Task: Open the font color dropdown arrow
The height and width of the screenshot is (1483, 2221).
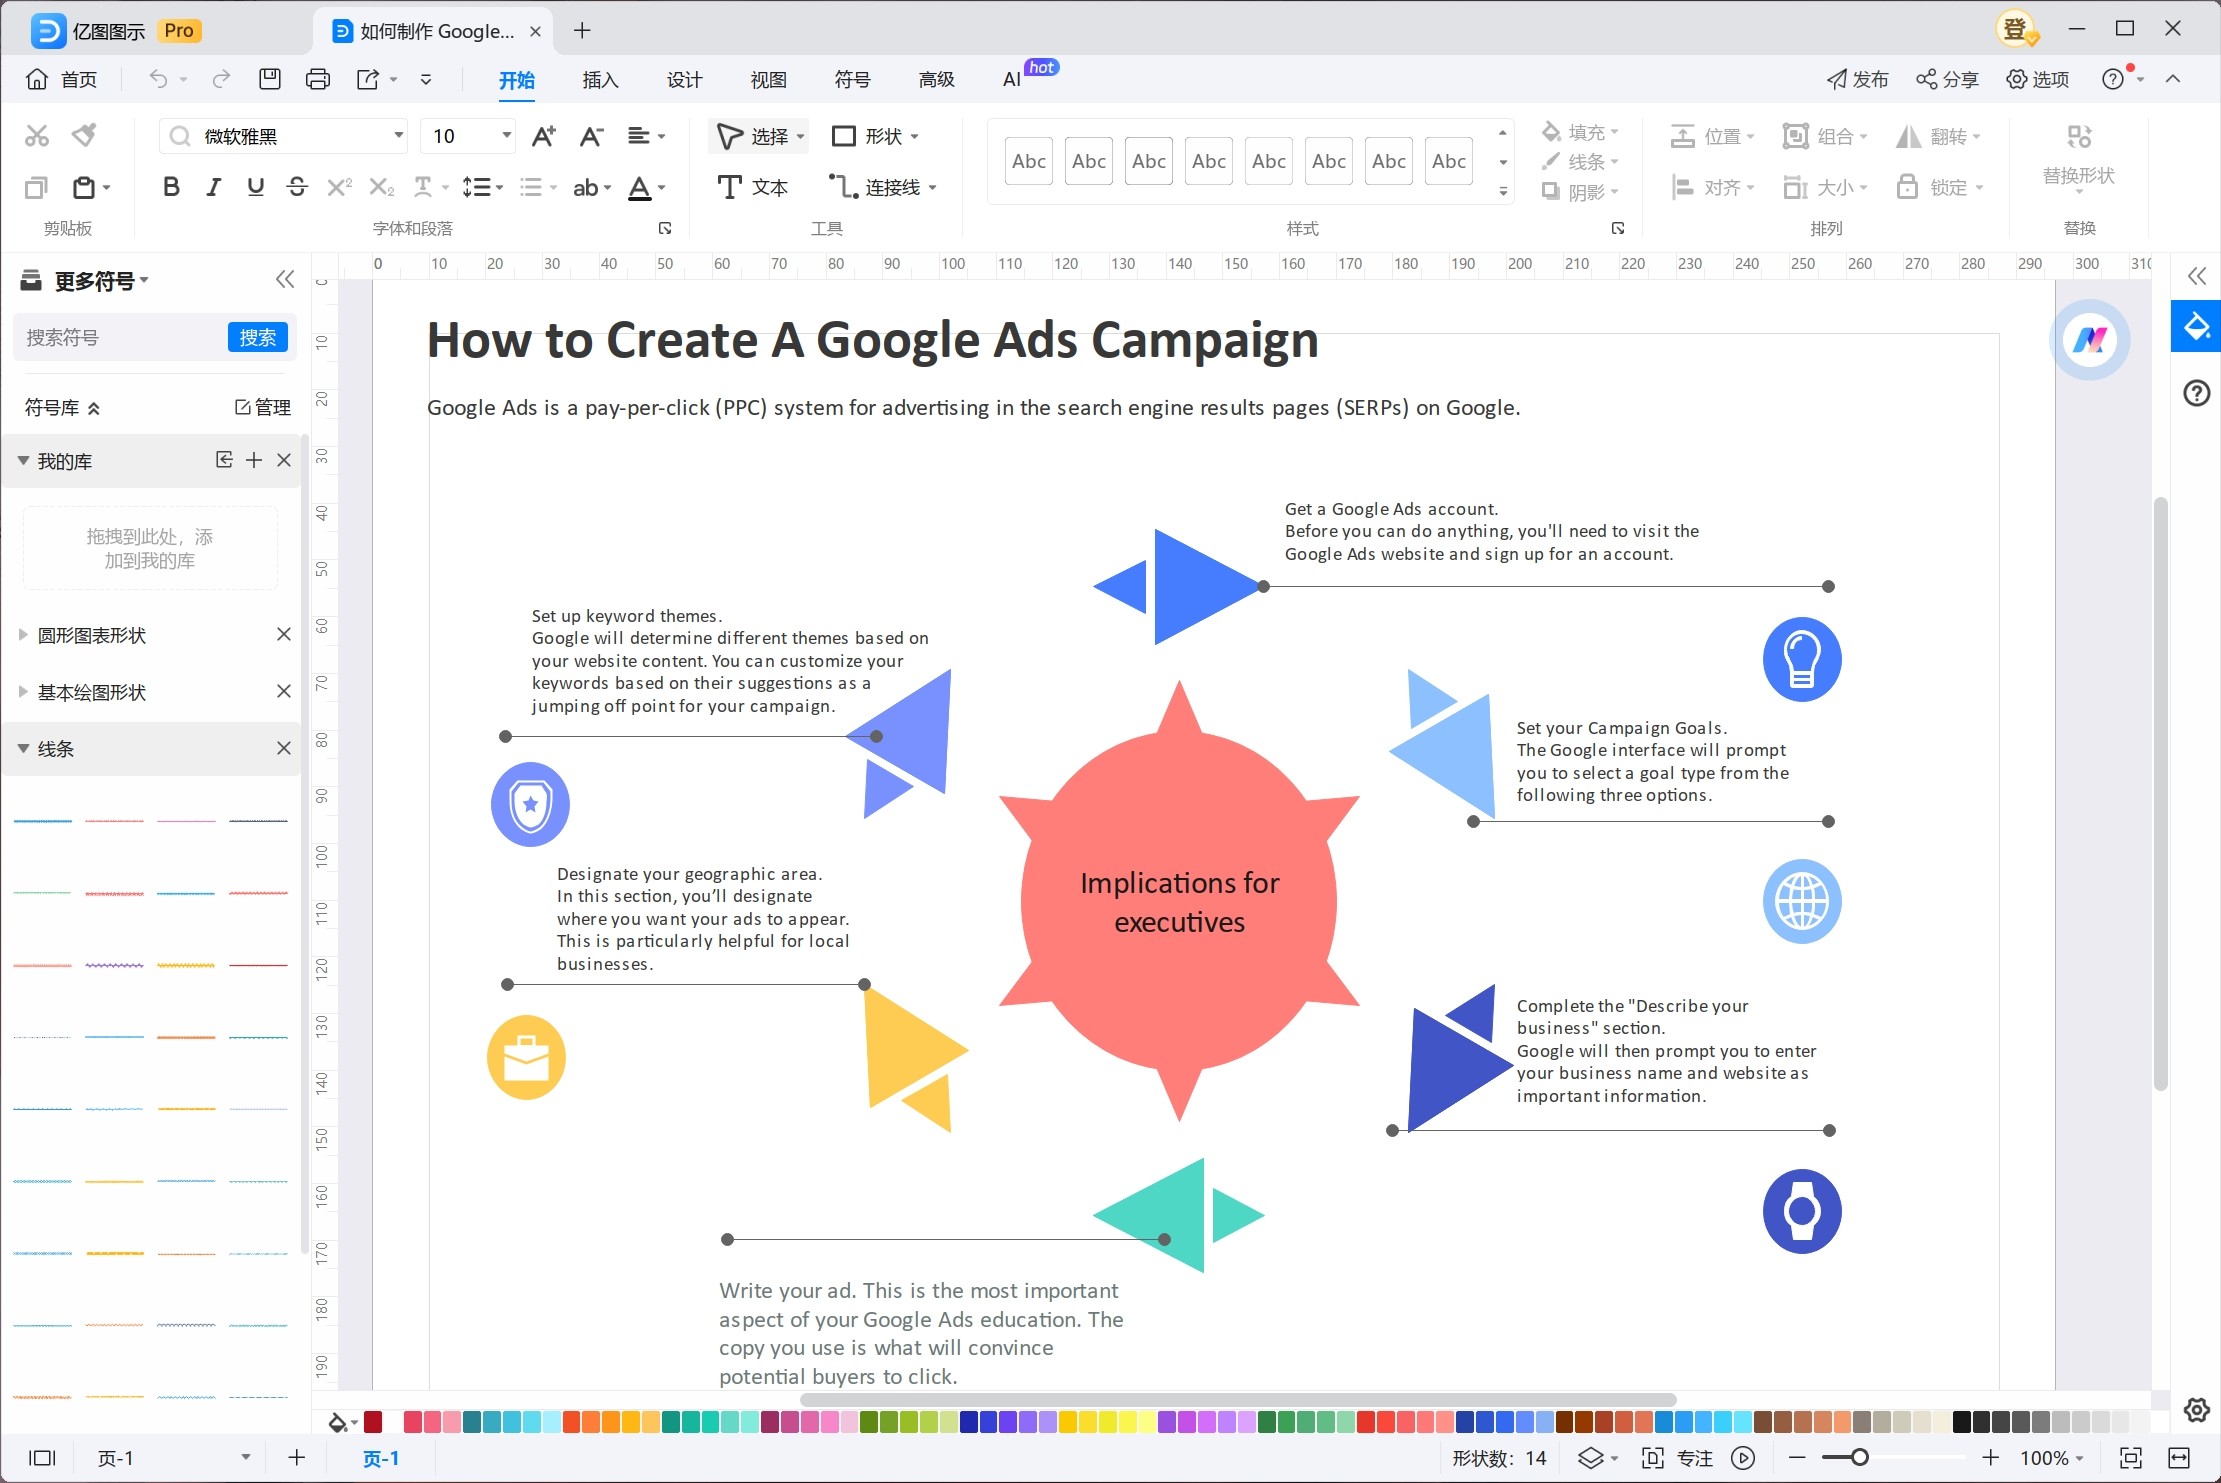Action: click(x=661, y=187)
